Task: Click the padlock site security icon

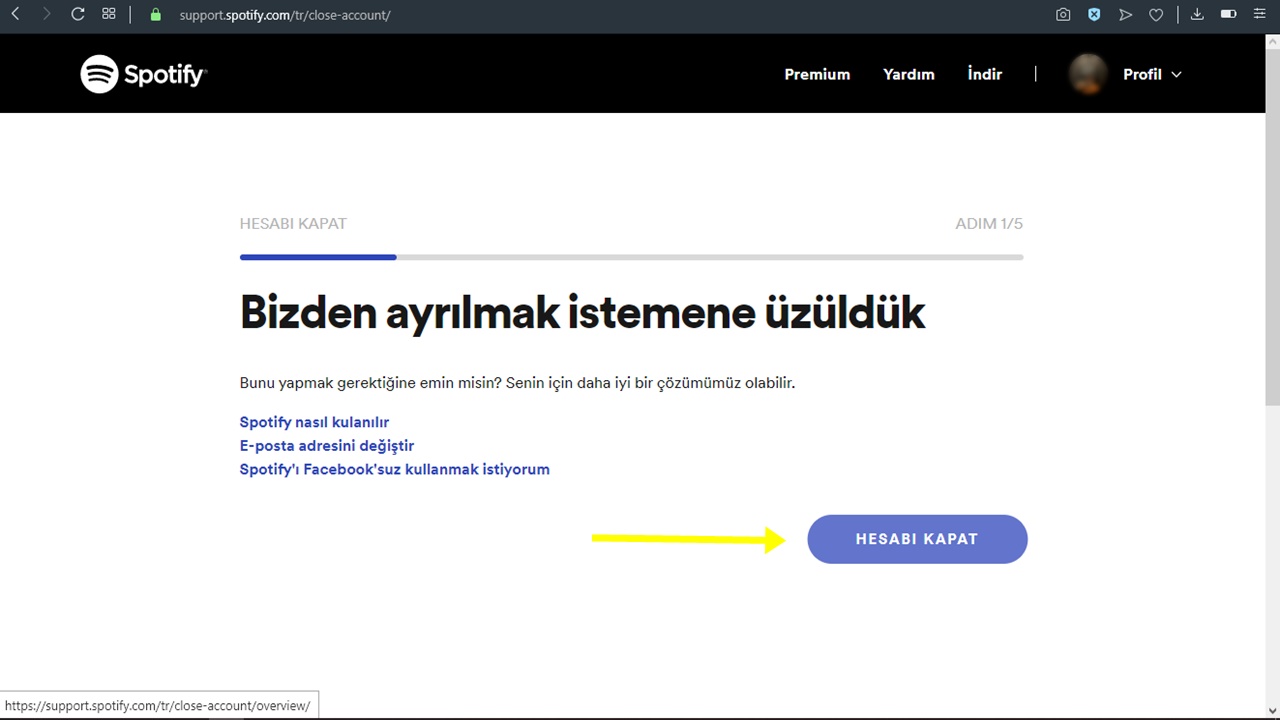Action: 155,15
